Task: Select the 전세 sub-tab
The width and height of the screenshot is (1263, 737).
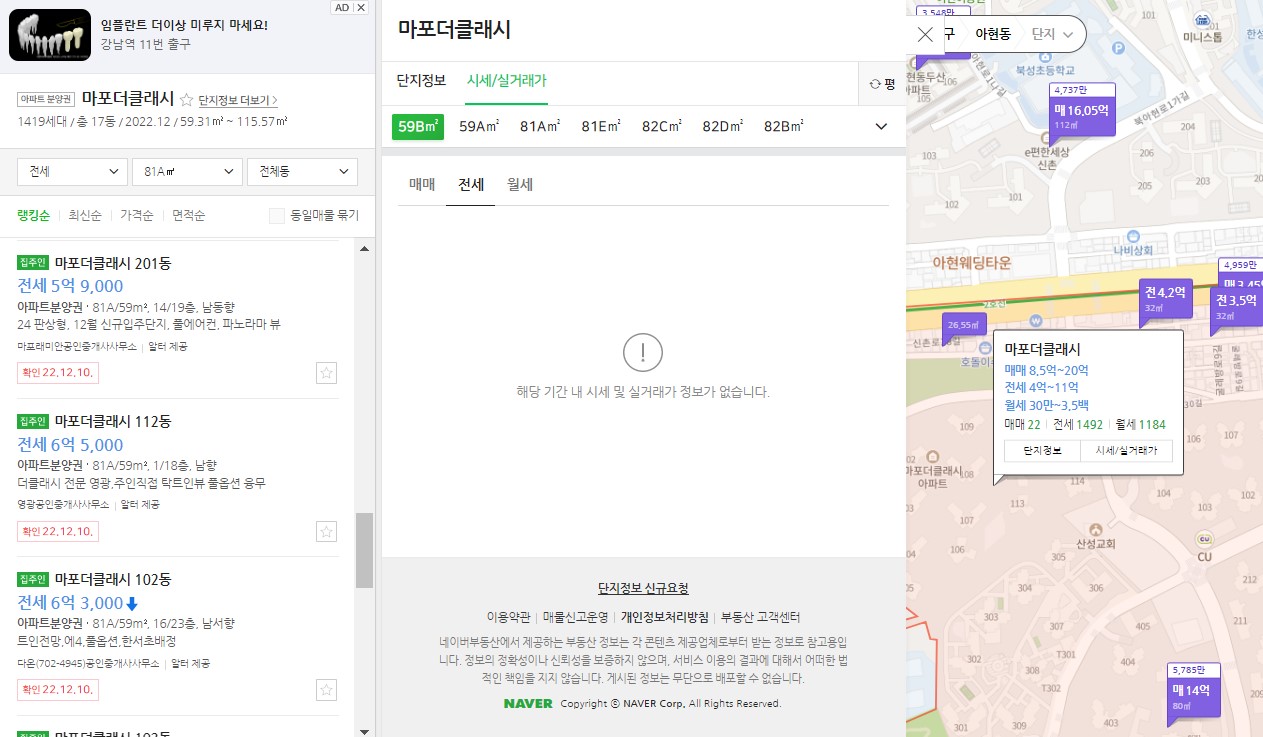Action: (471, 184)
